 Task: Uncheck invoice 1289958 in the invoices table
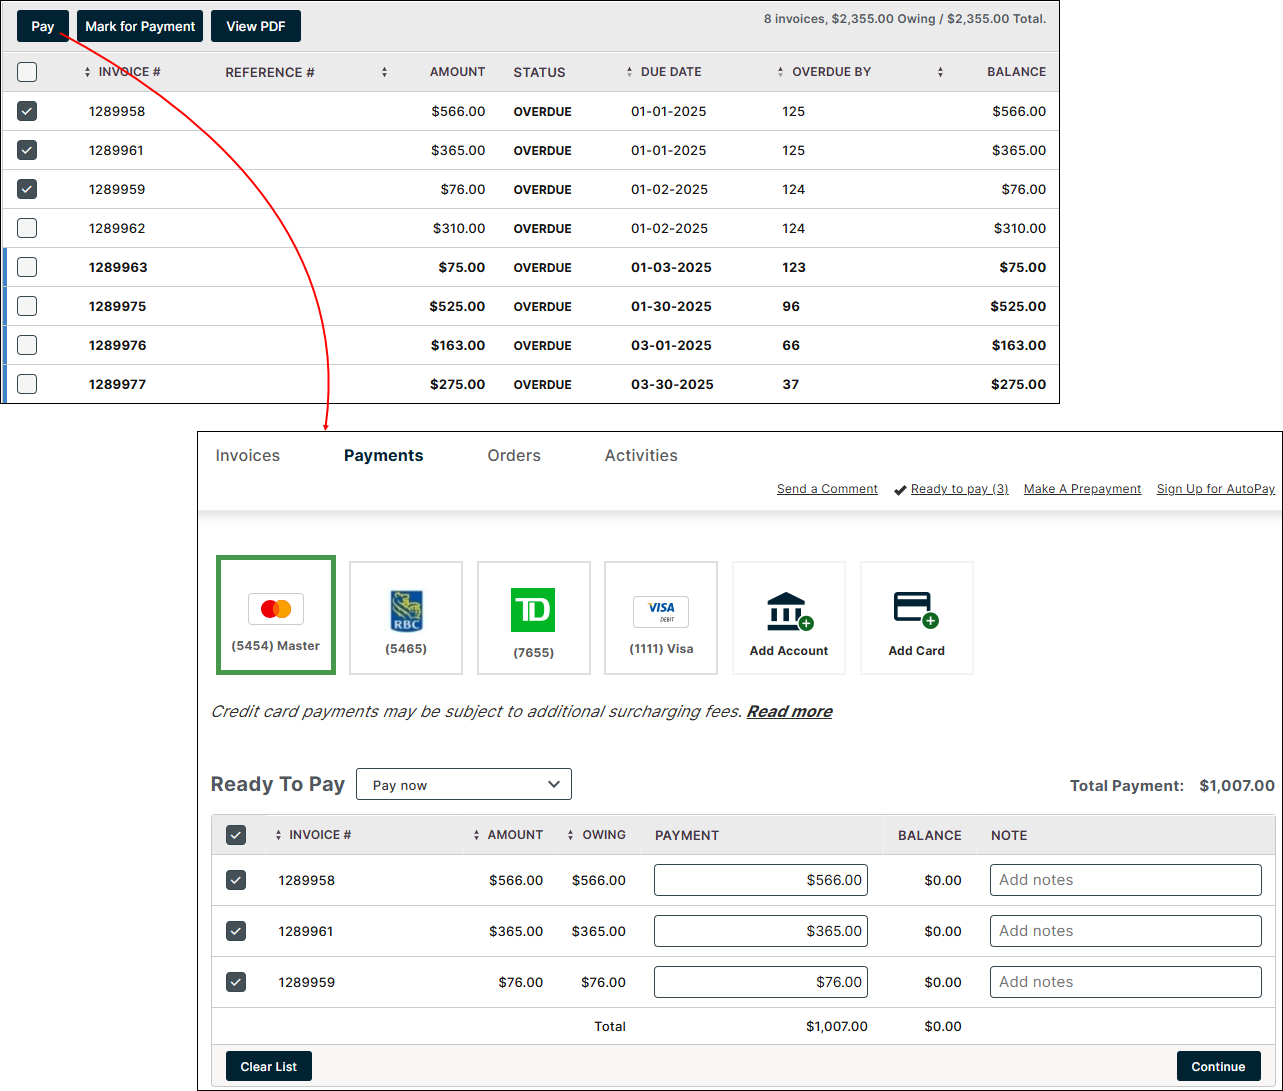27,111
